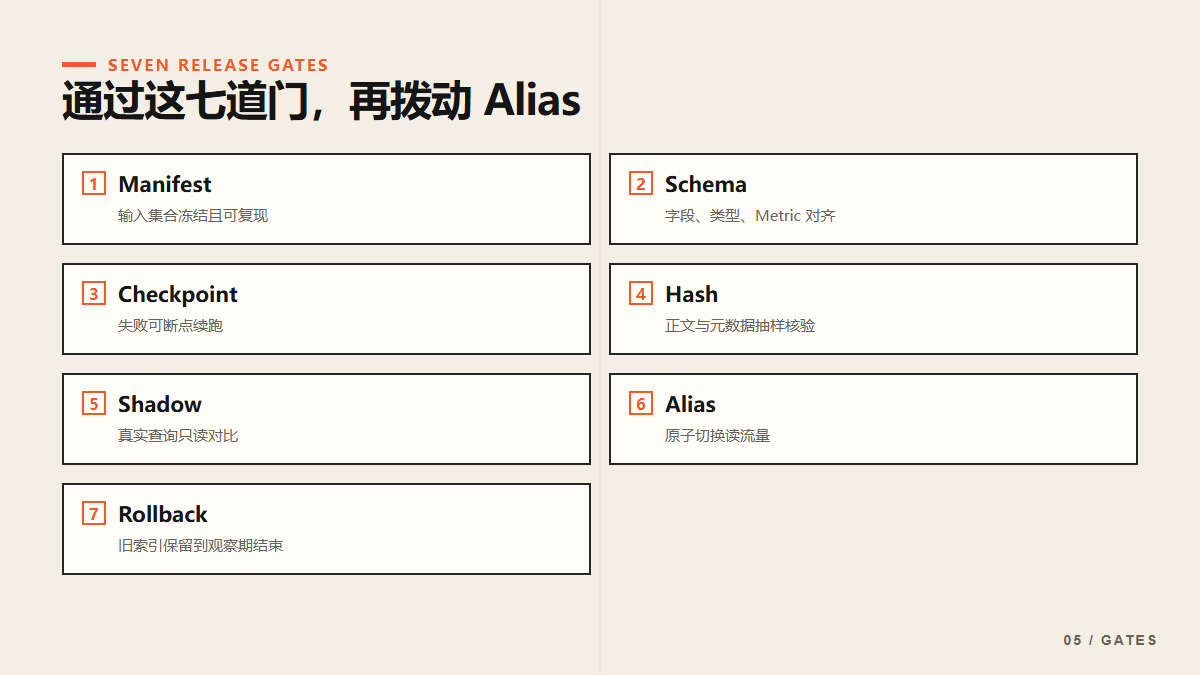Image resolution: width=1200 pixels, height=675 pixels.
Task: Click the number 6 badge beside Alias
Action: point(641,404)
